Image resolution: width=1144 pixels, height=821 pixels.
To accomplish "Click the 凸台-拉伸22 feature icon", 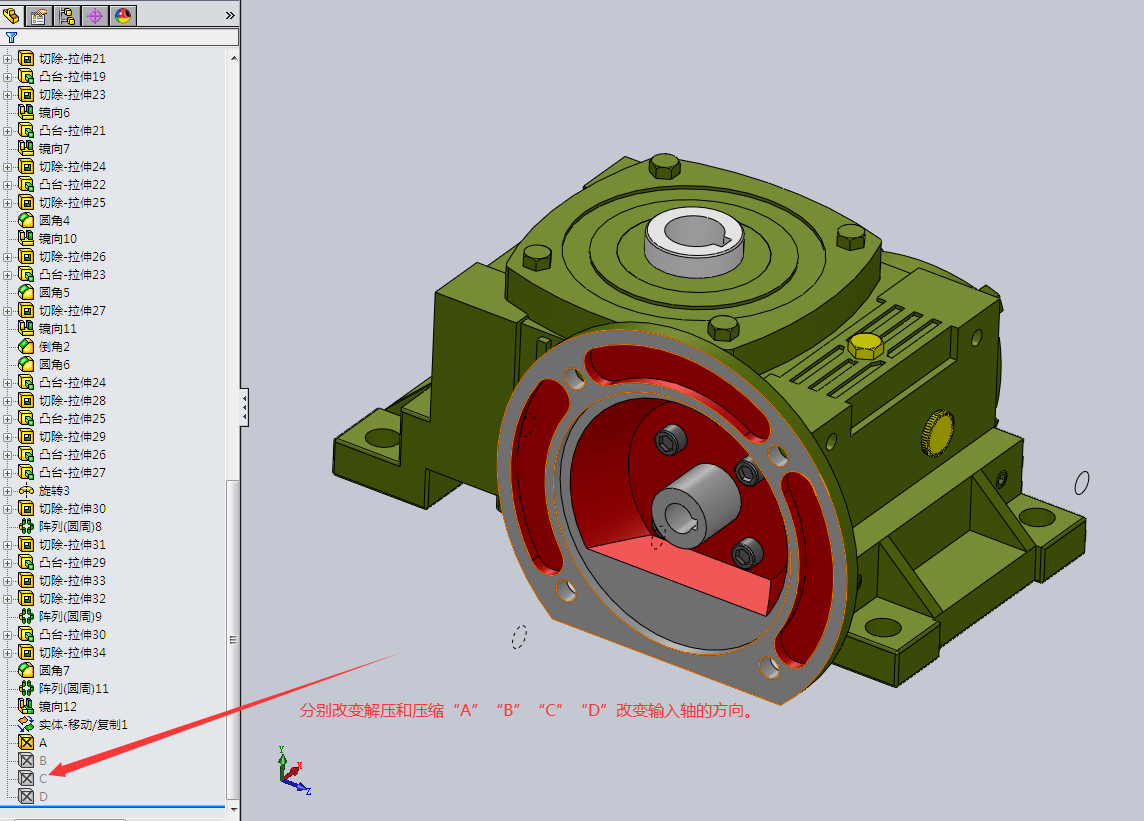I will (26, 185).
